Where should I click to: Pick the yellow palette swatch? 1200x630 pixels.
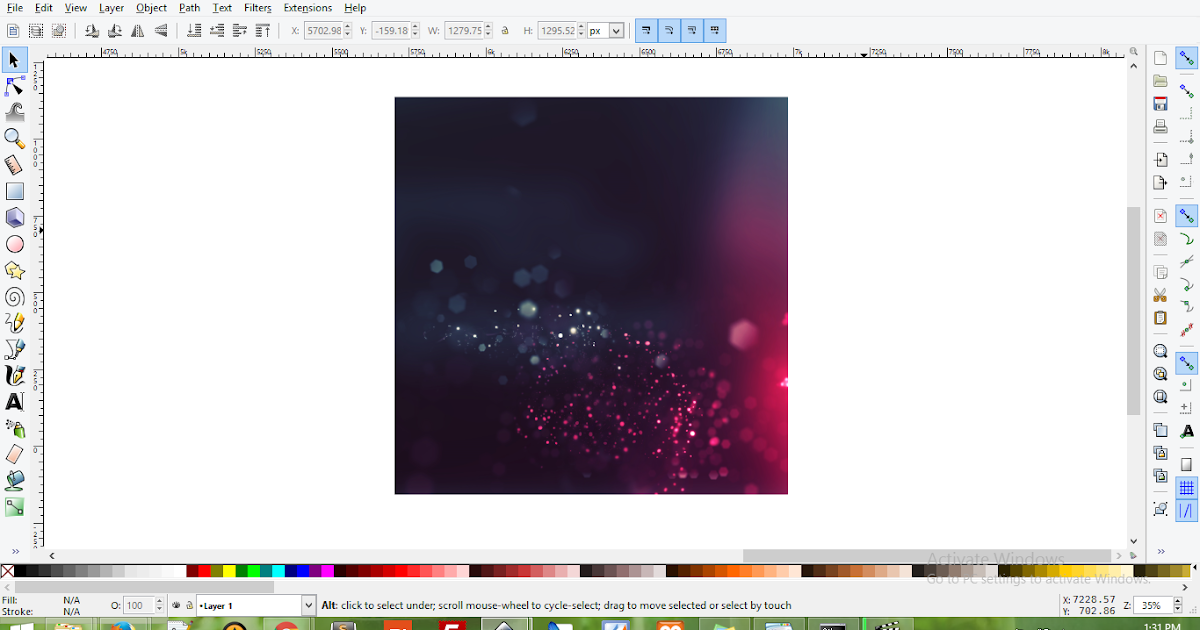[x=229, y=571]
